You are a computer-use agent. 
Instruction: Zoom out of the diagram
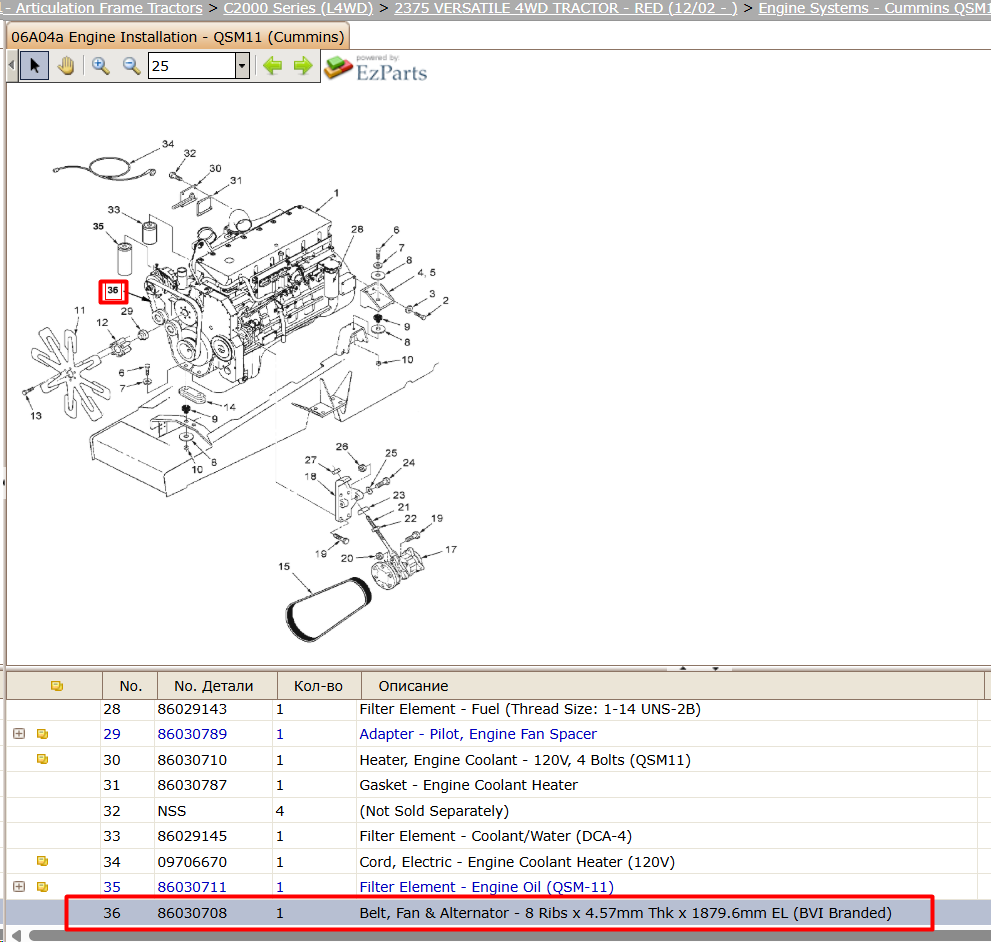131,66
